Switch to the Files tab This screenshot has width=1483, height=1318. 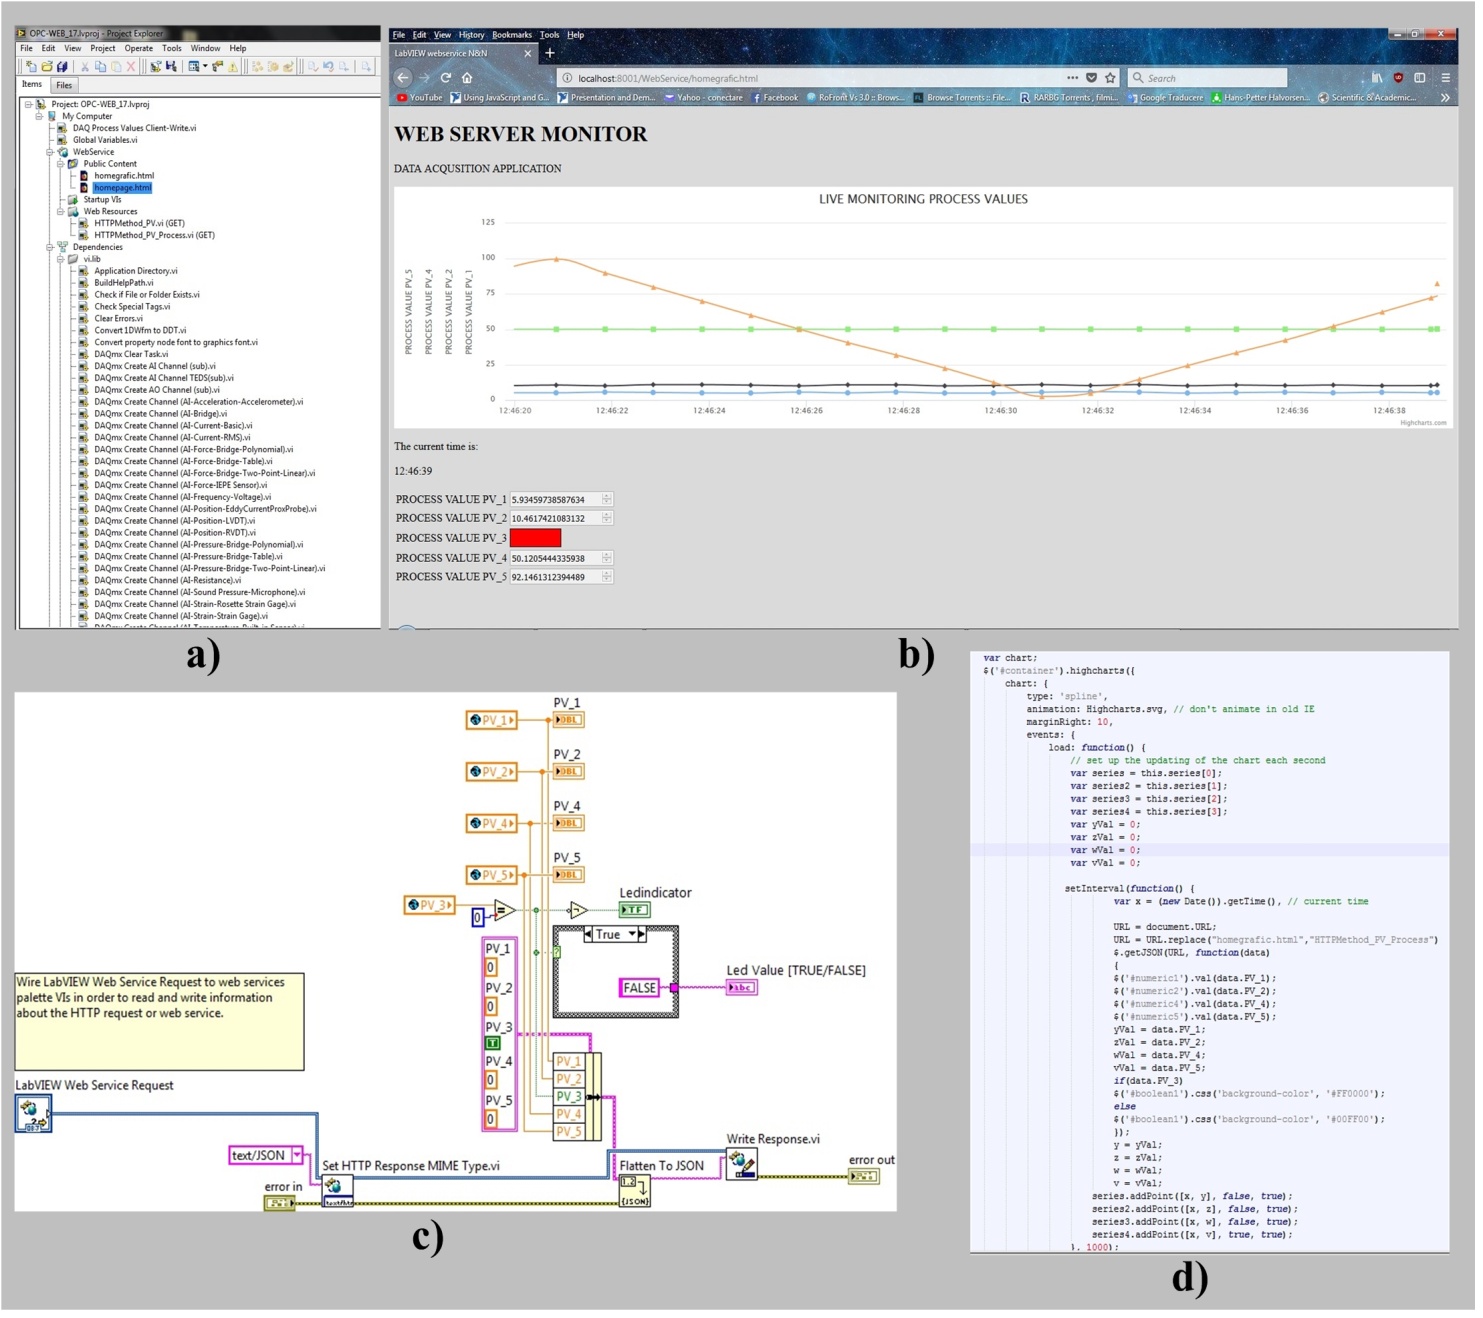[x=64, y=86]
